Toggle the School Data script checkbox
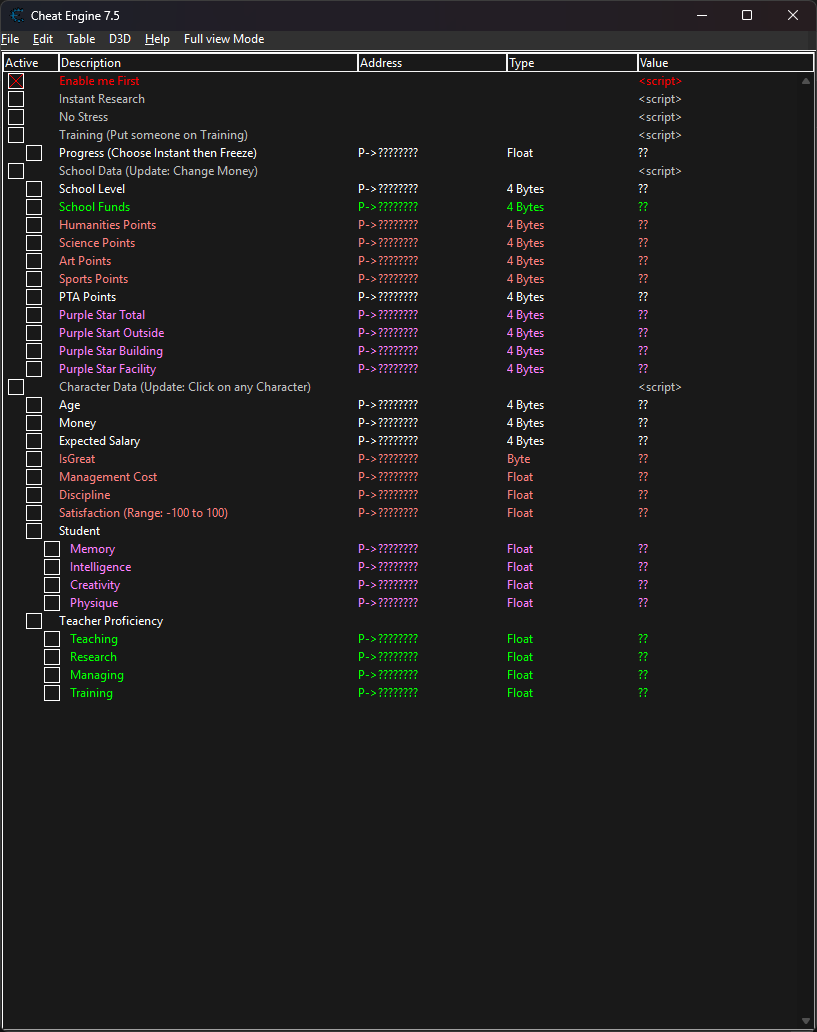This screenshot has width=817, height=1032. [x=16, y=171]
